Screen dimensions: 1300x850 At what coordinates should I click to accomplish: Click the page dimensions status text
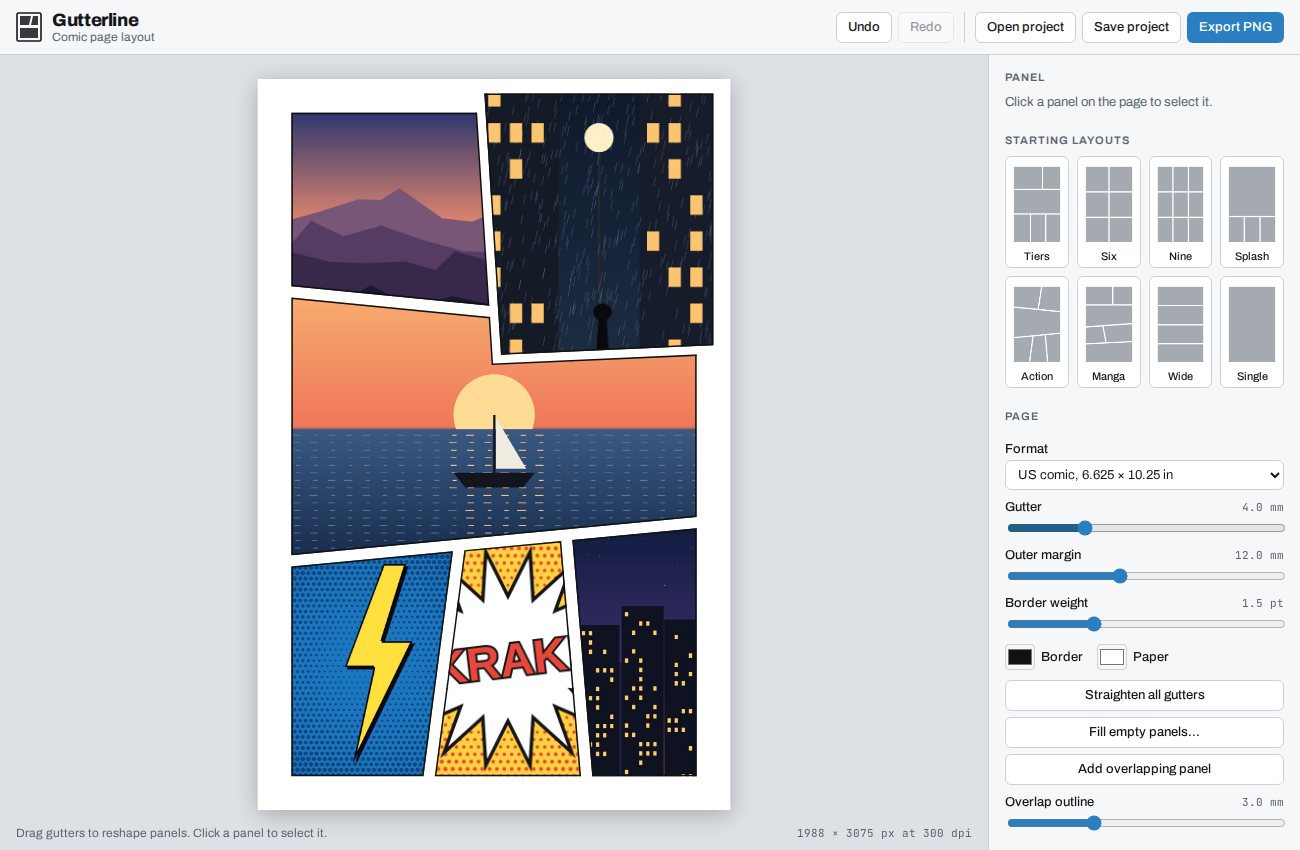884,833
